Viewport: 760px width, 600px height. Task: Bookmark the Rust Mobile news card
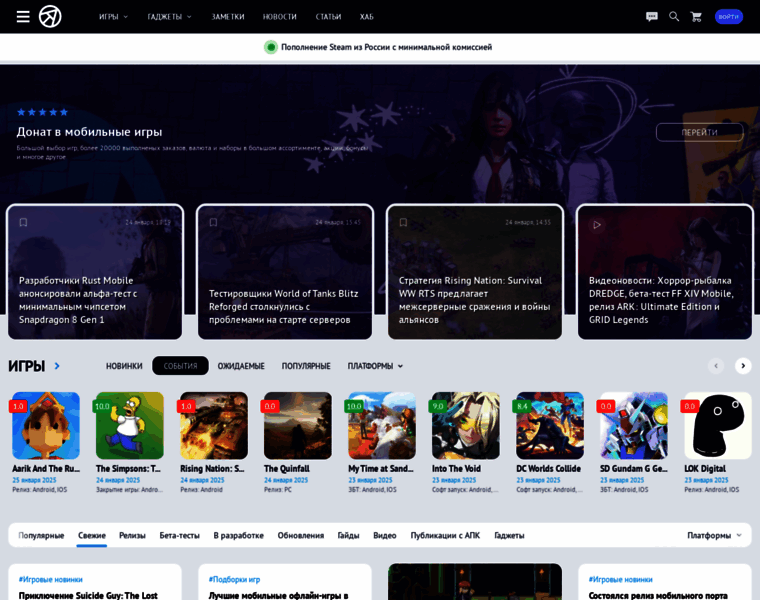[23, 222]
